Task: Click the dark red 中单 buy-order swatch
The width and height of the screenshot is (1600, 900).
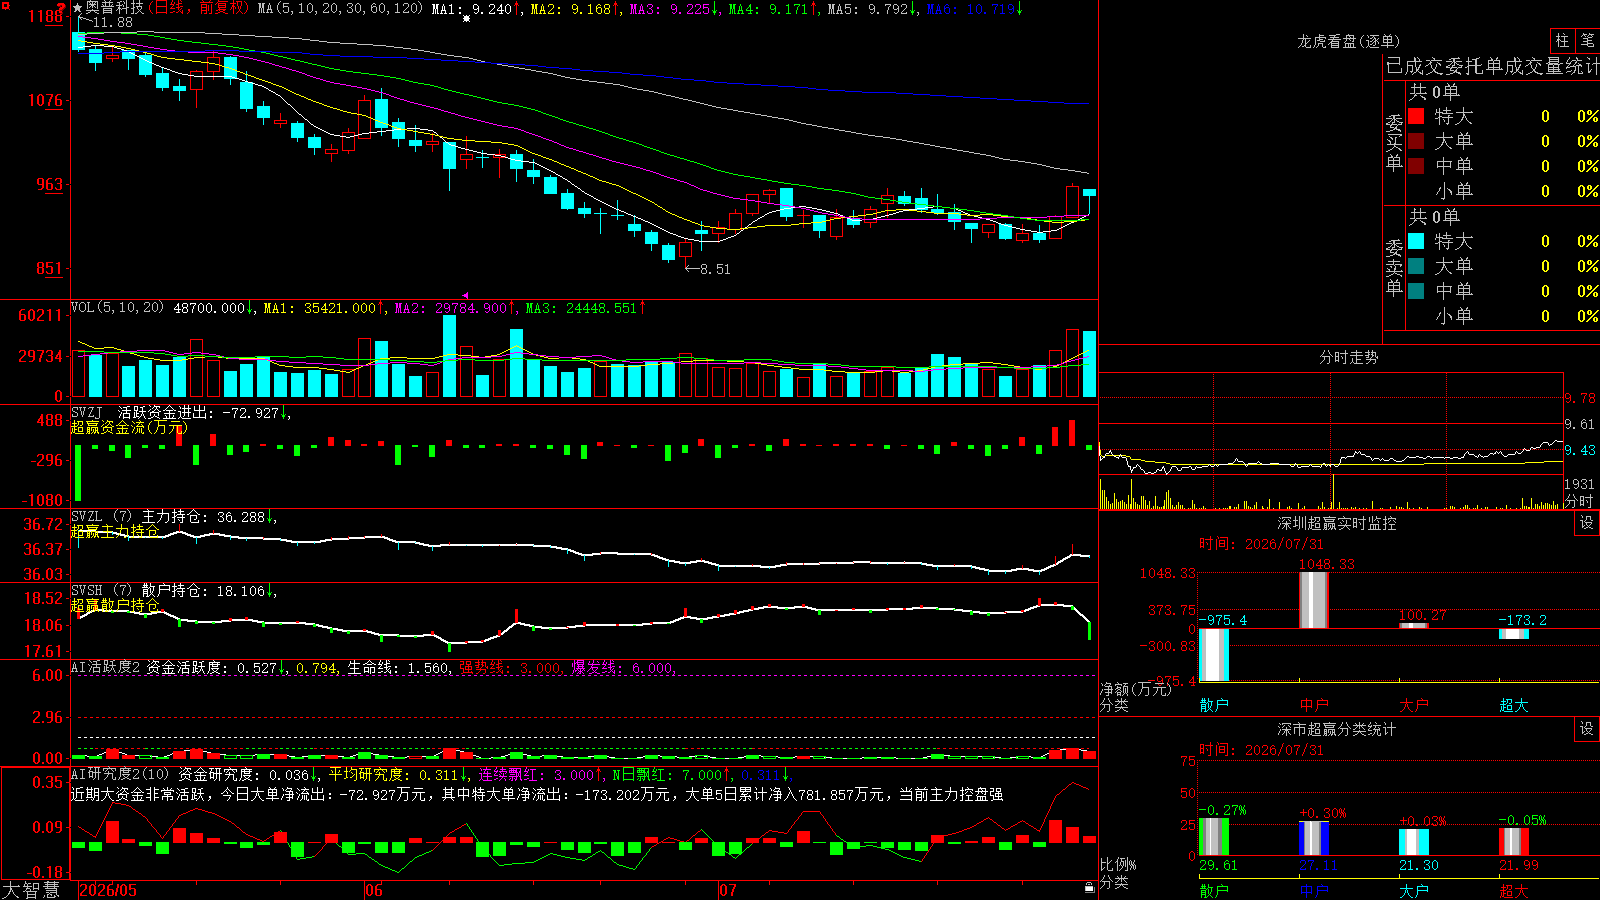Action: 1416,166
